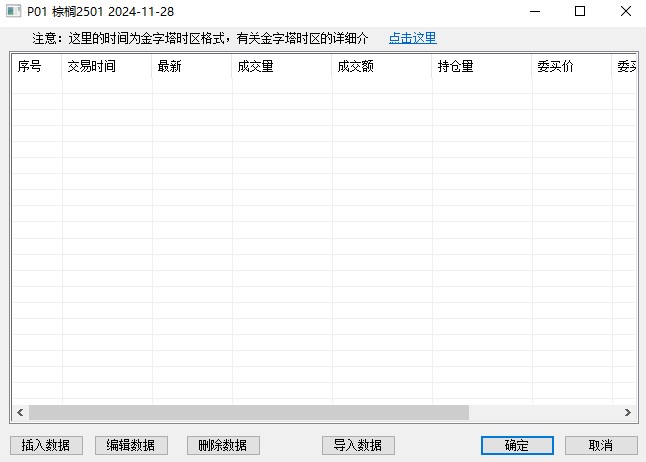Click the 交易时间 column header
Viewport: 646px width, 462px height.
[x=107, y=66]
